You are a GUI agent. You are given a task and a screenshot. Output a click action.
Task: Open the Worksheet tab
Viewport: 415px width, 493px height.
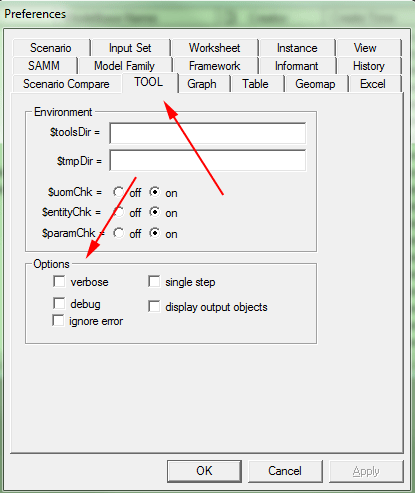coord(214,48)
